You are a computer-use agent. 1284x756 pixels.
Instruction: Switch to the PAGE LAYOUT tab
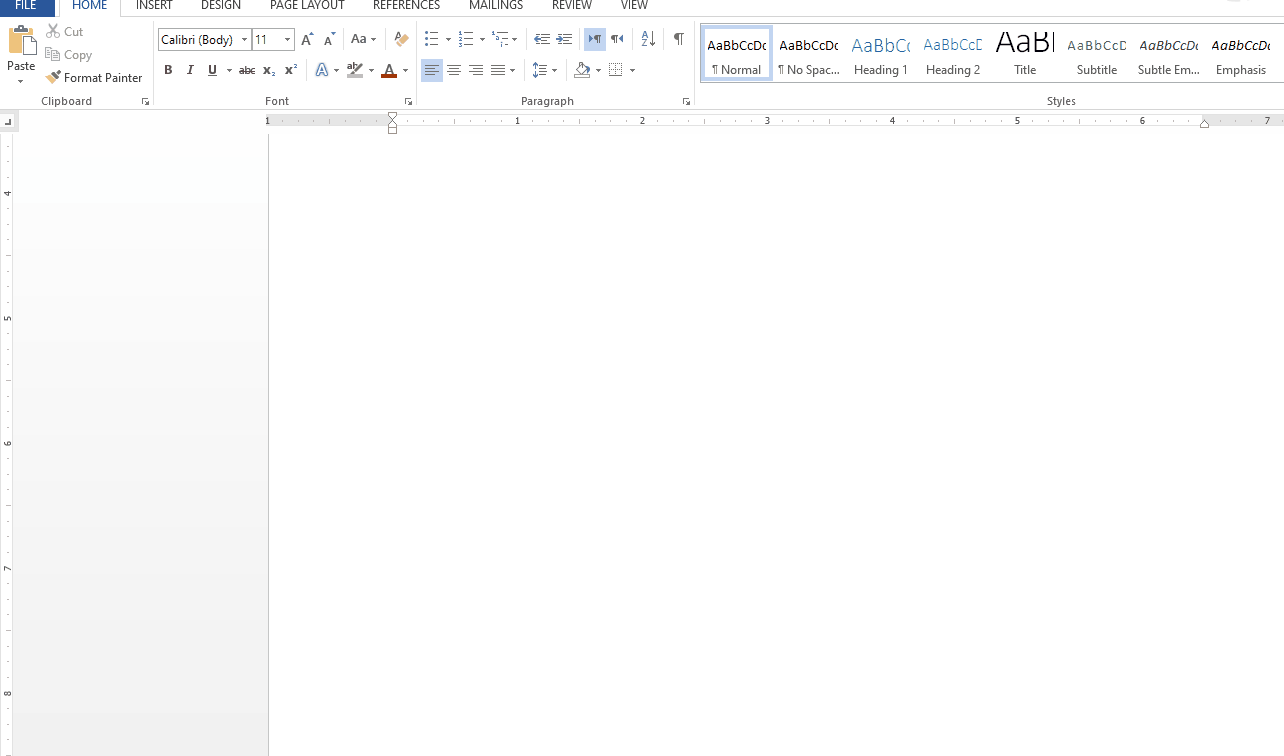tap(307, 6)
